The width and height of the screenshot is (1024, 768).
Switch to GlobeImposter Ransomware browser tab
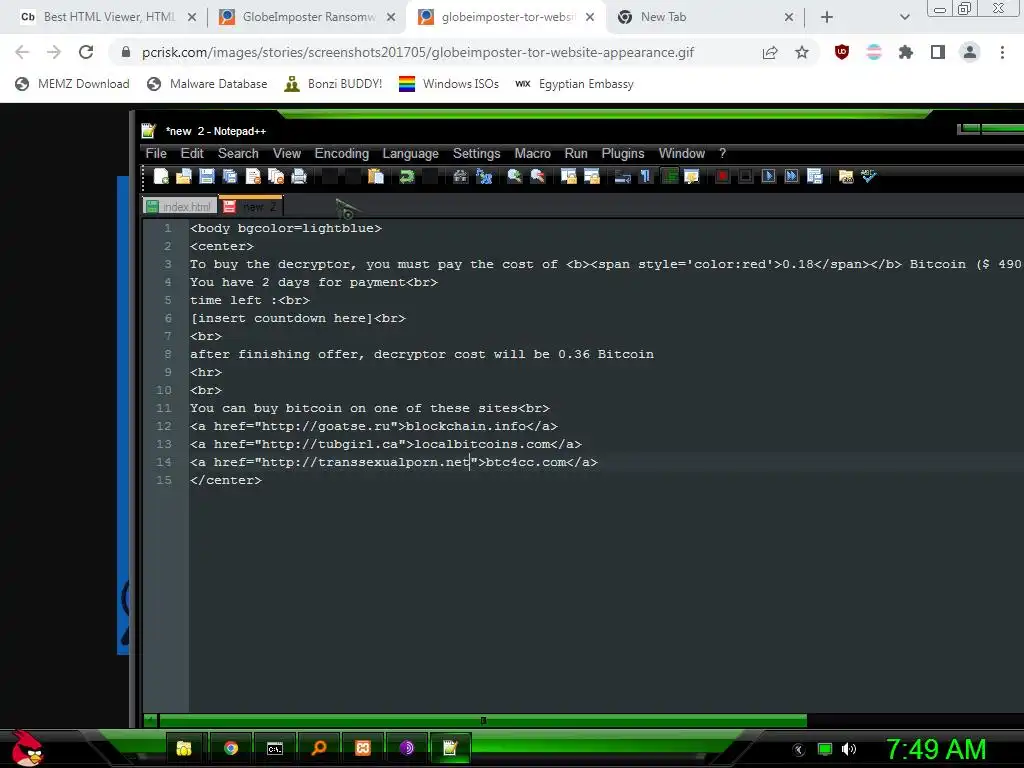(x=307, y=17)
